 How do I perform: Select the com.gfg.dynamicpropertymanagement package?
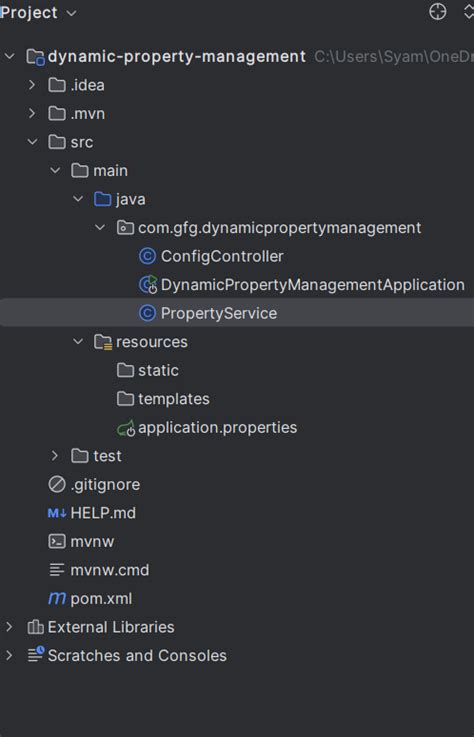269,228
